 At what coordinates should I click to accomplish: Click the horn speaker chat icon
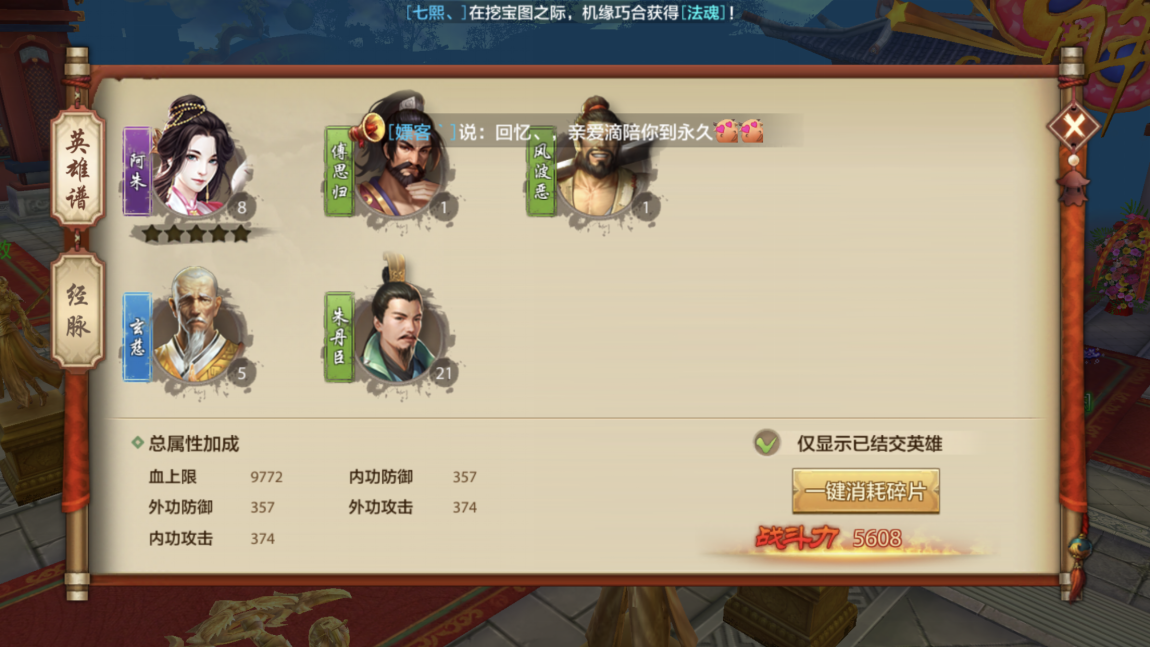coord(371,128)
